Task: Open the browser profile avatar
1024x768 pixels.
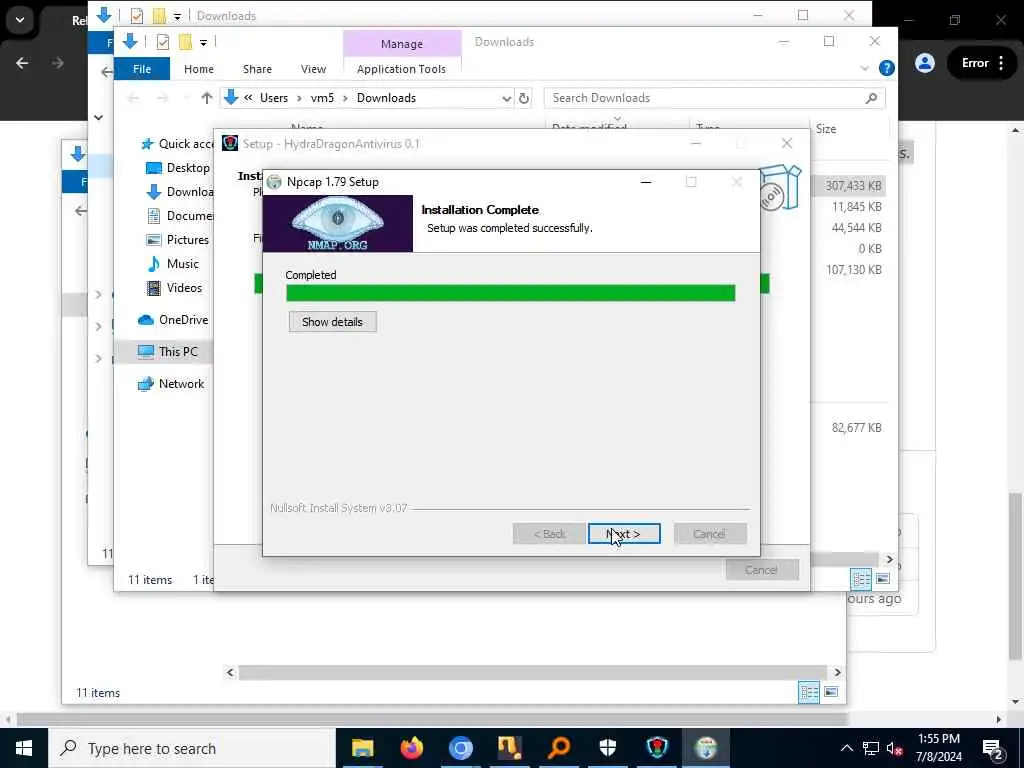Action: (925, 63)
